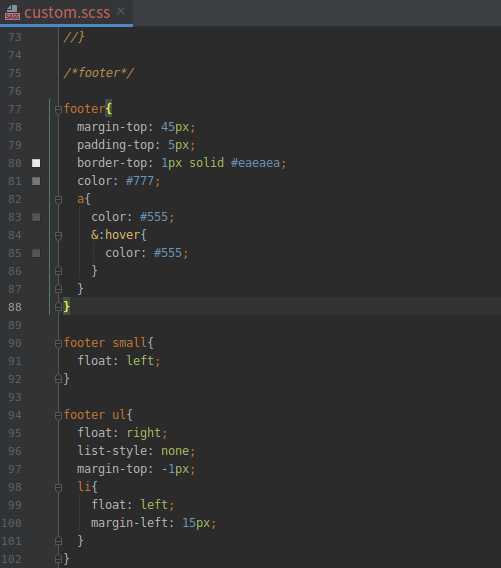The width and height of the screenshot is (501, 568).
Task: Click the footer ul selector
Action: pyautogui.click(x=95, y=415)
